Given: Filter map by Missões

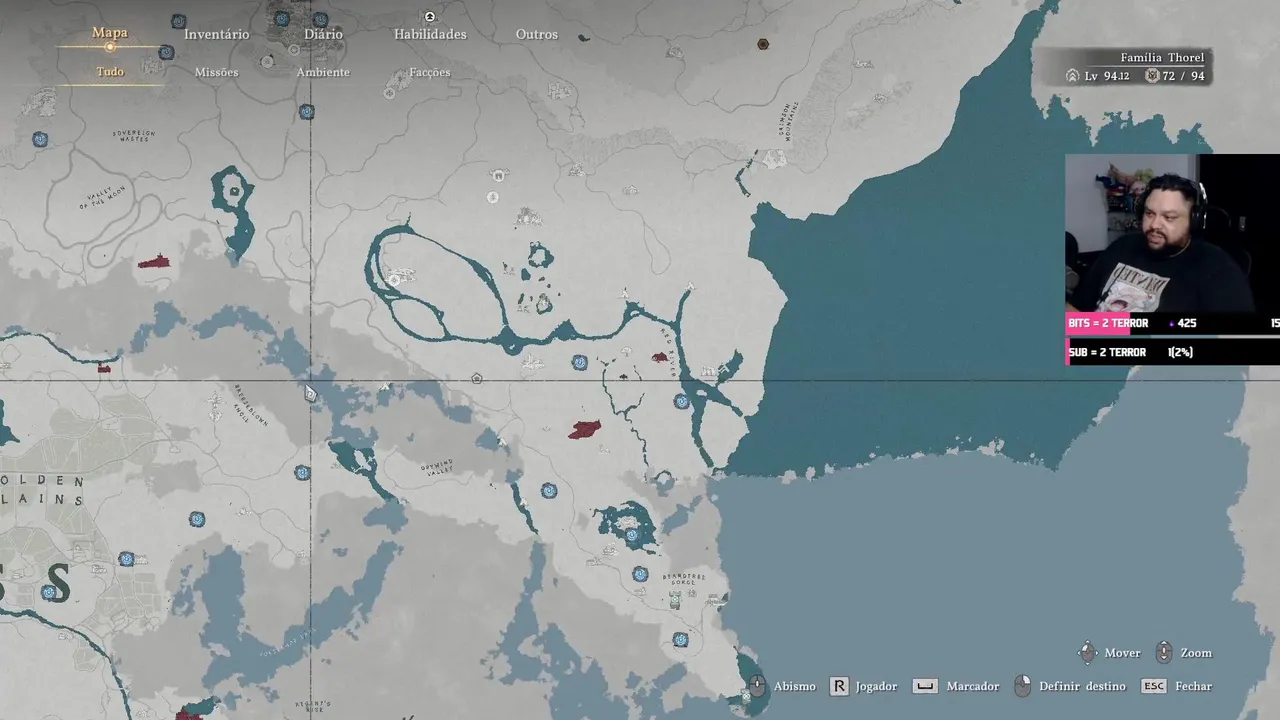Looking at the screenshot, I should tap(216, 72).
